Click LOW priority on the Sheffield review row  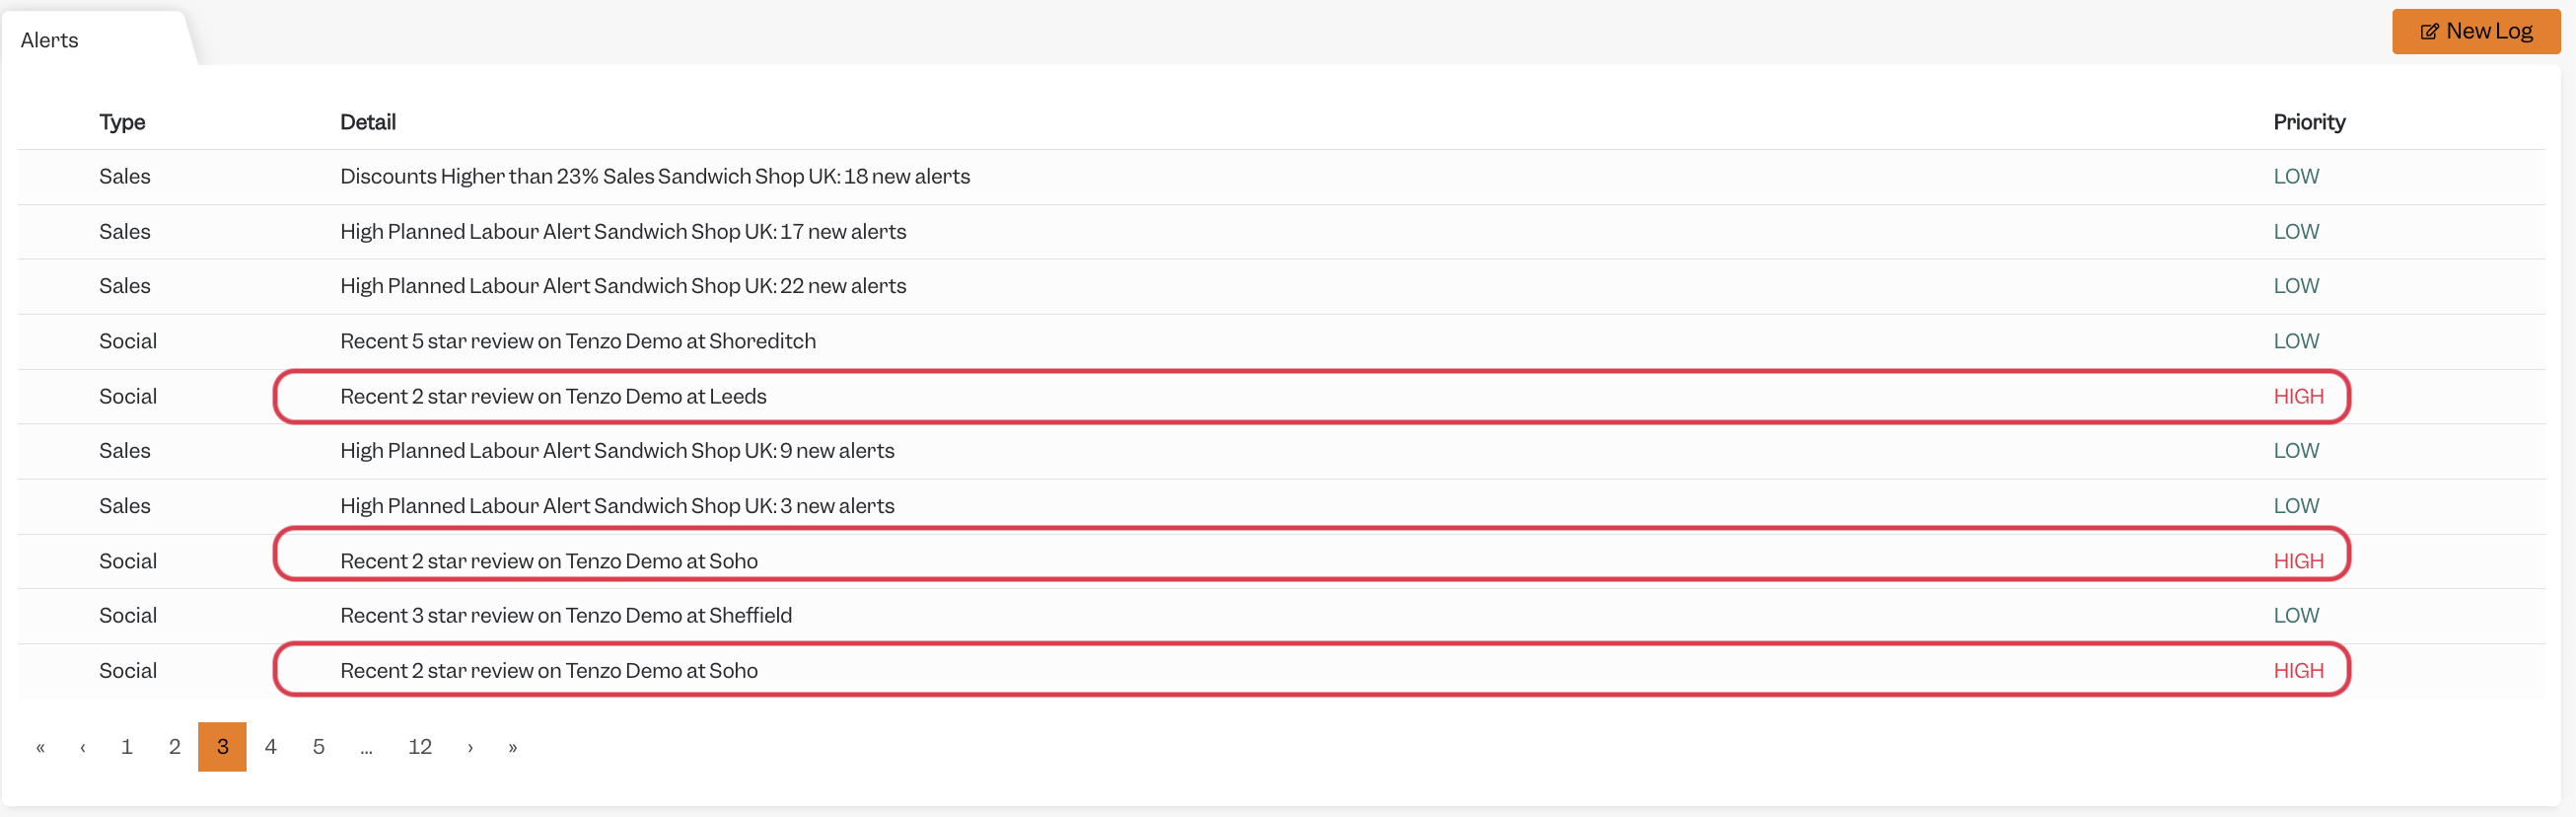coord(2296,616)
